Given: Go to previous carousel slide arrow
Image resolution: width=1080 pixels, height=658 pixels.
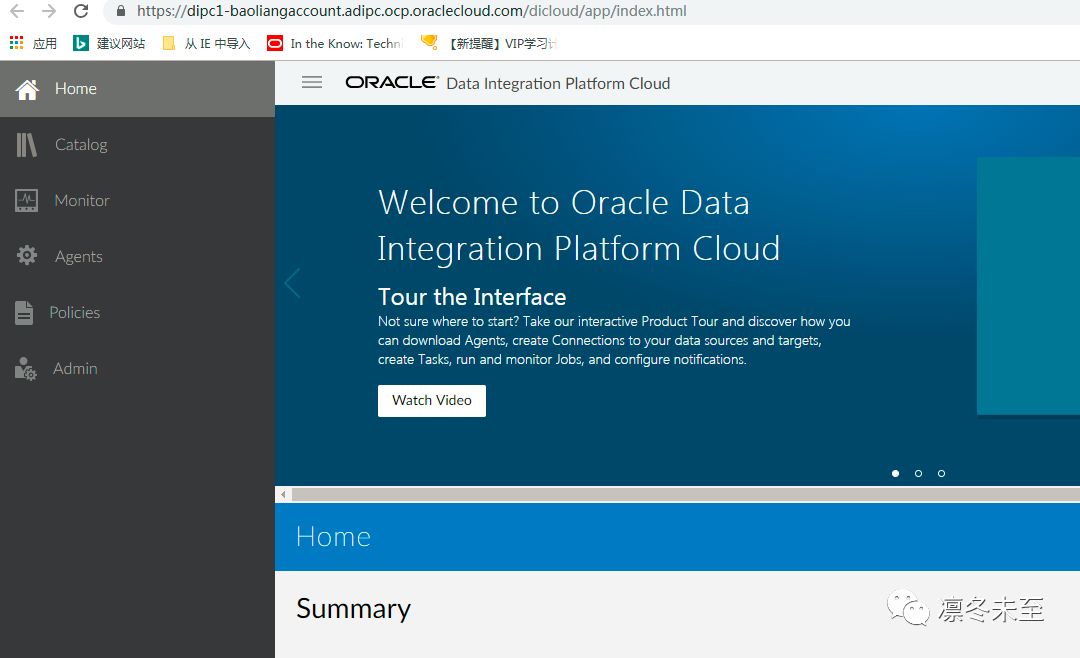Looking at the screenshot, I should pos(293,282).
